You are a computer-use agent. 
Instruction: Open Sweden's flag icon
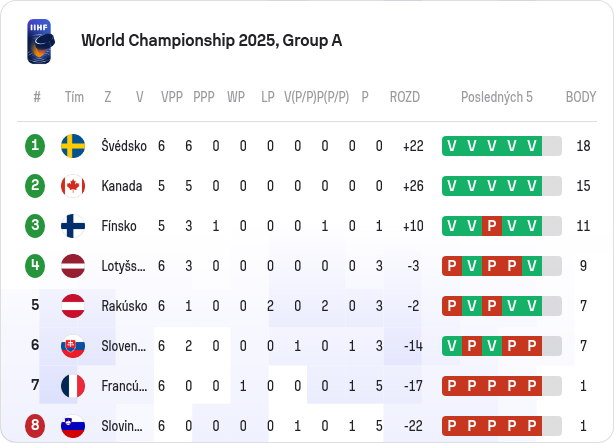(73, 146)
